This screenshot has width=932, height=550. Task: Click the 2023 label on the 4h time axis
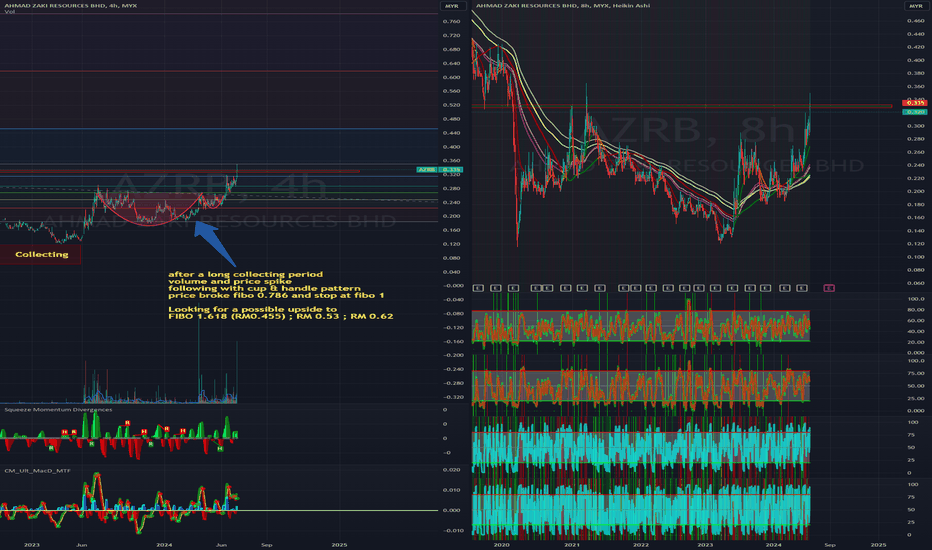pos(32,545)
